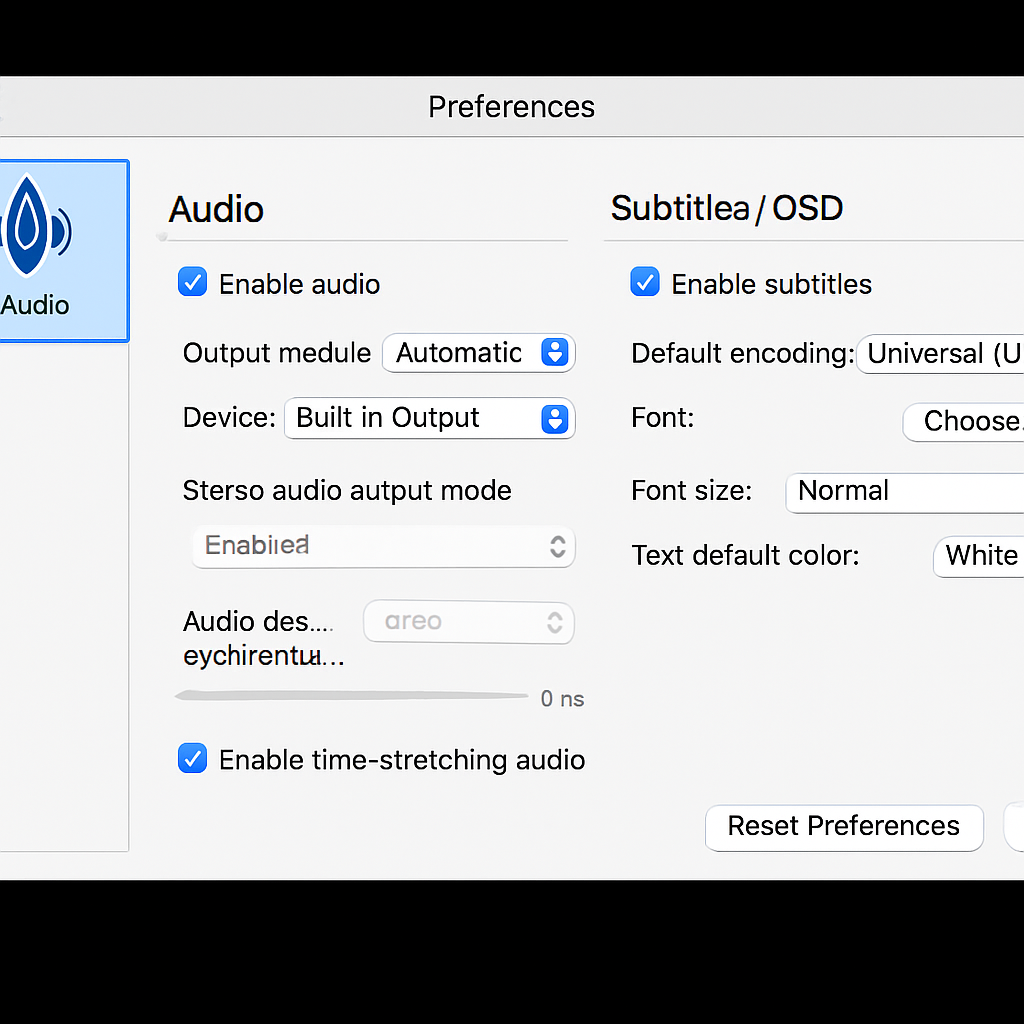The height and width of the screenshot is (1024, 1024).
Task: Open the Device dropdown showing Built in Output
Action: 430,418
